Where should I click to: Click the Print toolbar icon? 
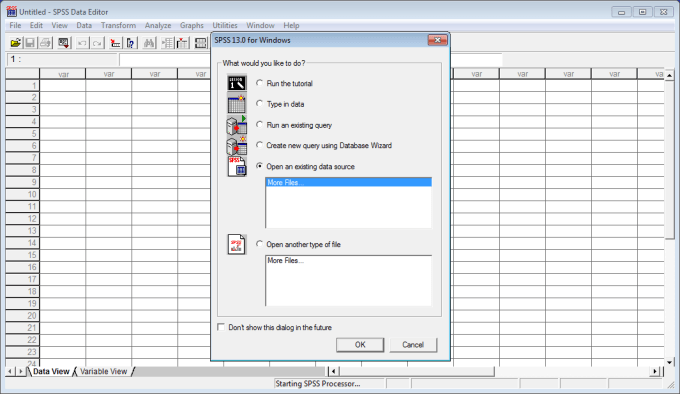pyautogui.click(x=45, y=42)
